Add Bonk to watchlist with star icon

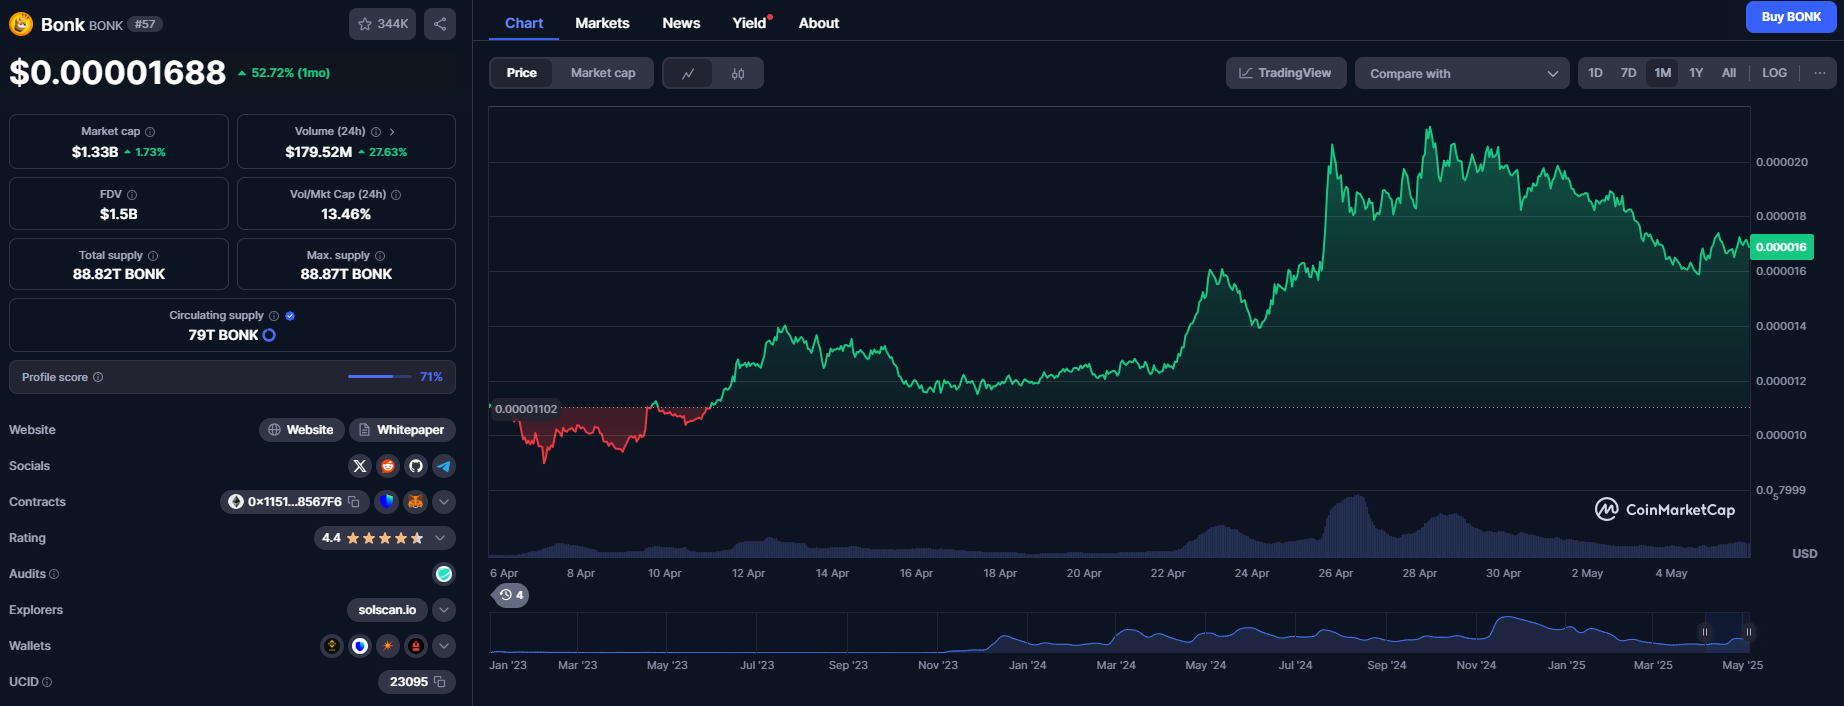pyautogui.click(x=382, y=24)
